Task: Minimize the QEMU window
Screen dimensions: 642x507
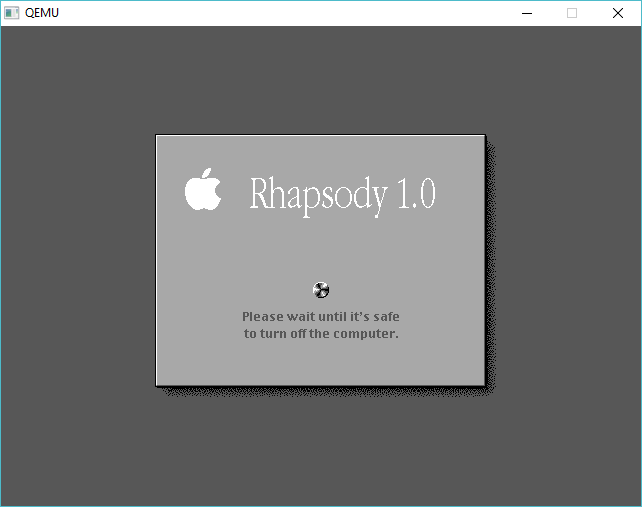Action: (527, 13)
